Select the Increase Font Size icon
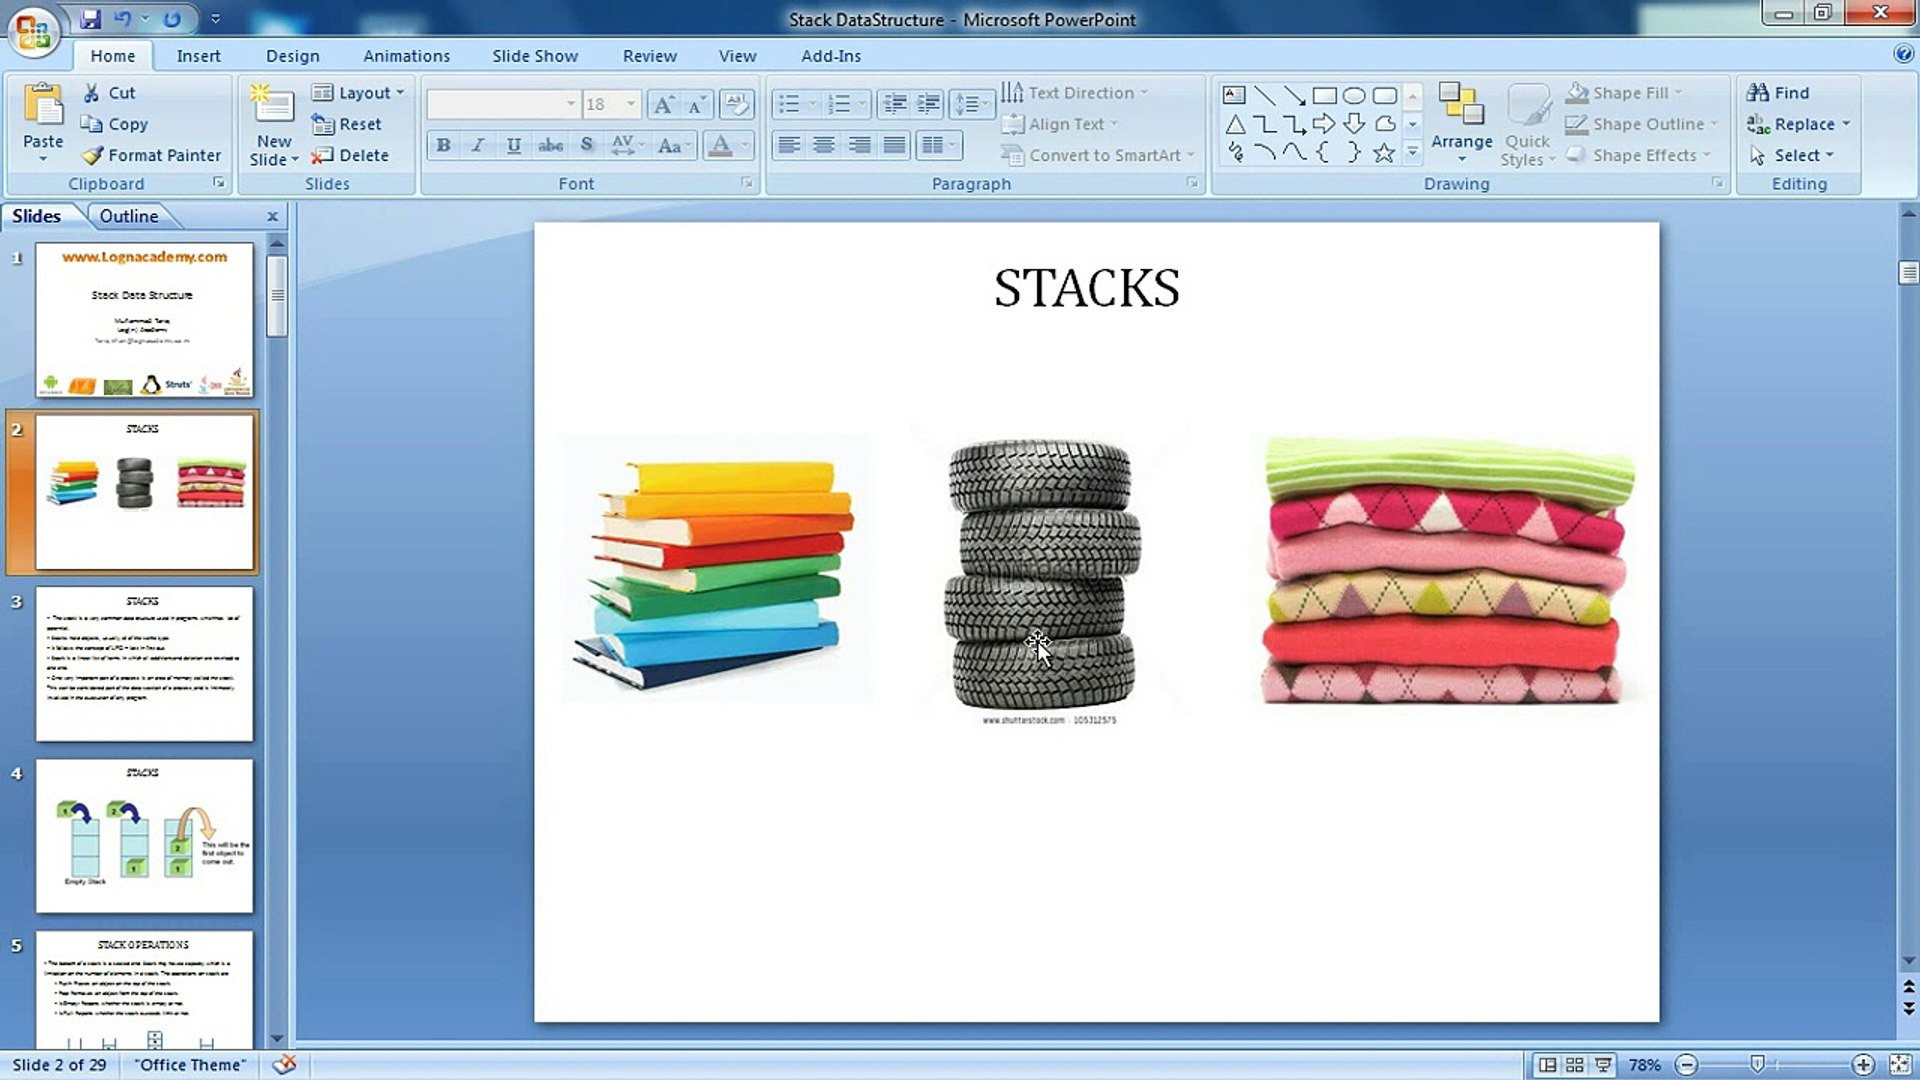The height and width of the screenshot is (1080, 1920). point(663,104)
